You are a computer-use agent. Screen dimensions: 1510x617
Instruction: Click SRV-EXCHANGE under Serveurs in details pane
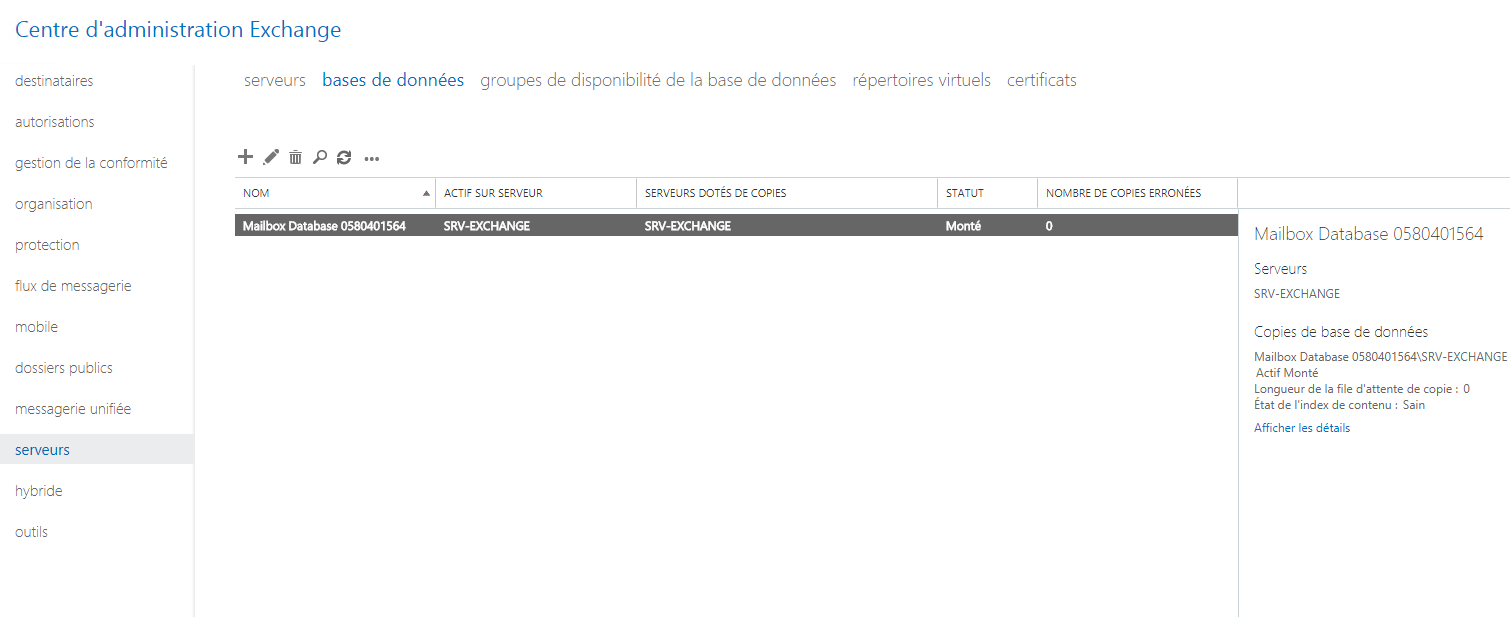(1297, 294)
